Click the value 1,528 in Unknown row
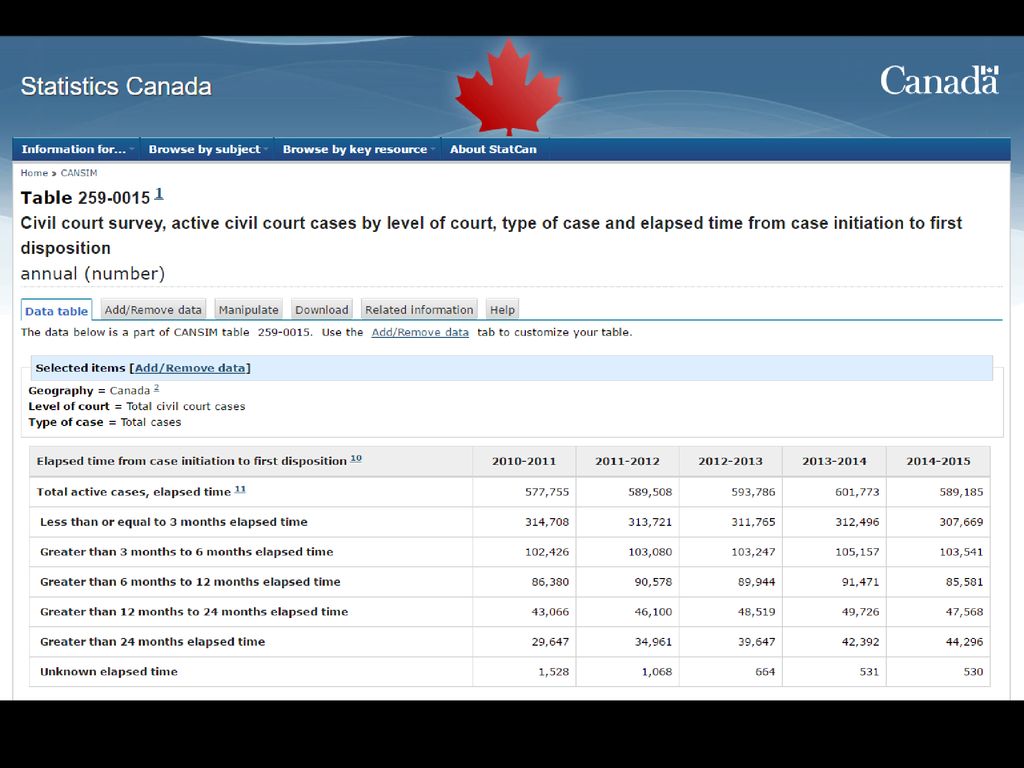Screen dimensions: 1024x768 [x=554, y=672]
